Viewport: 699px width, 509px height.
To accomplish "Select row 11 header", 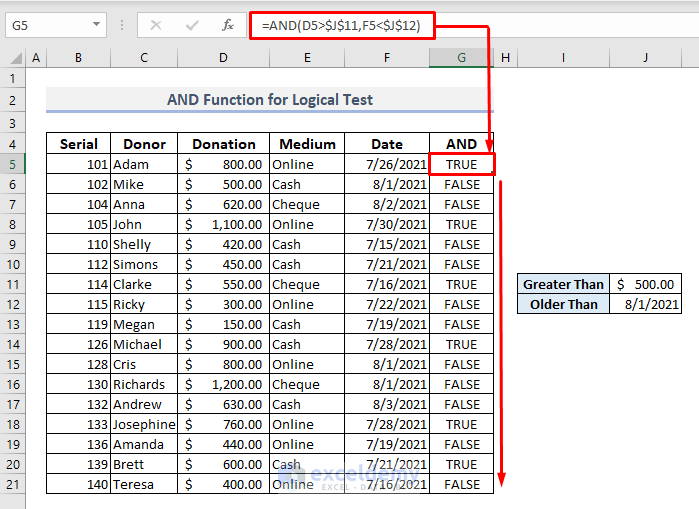I will (12, 284).
